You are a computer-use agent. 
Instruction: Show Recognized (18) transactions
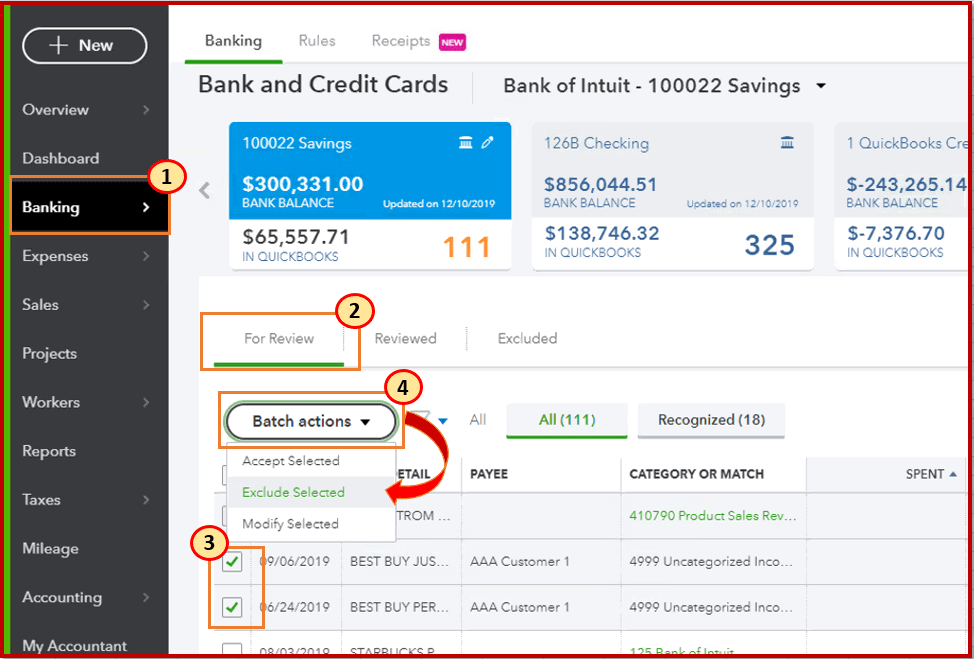pyautogui.click(x=711, y=420)
